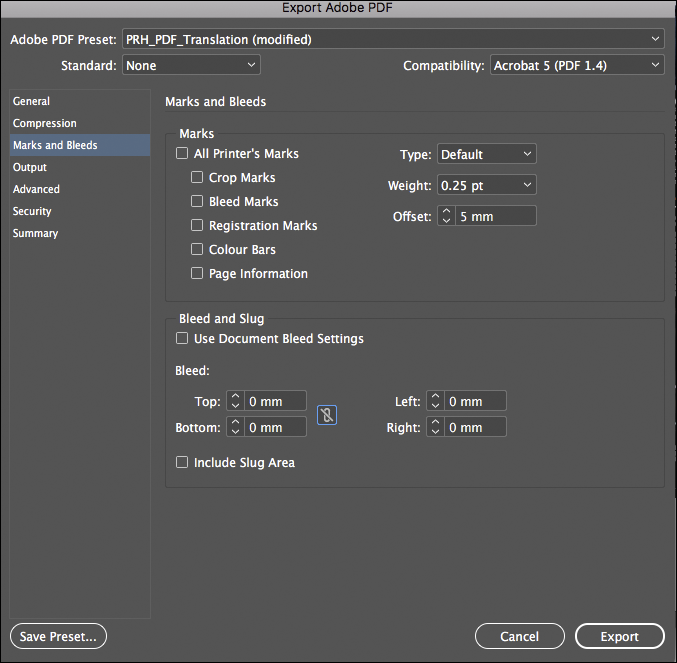Click the Save Preset button
Image resolution: width=677 pixels, height=663 pixels.
click(x=58, y=636)
